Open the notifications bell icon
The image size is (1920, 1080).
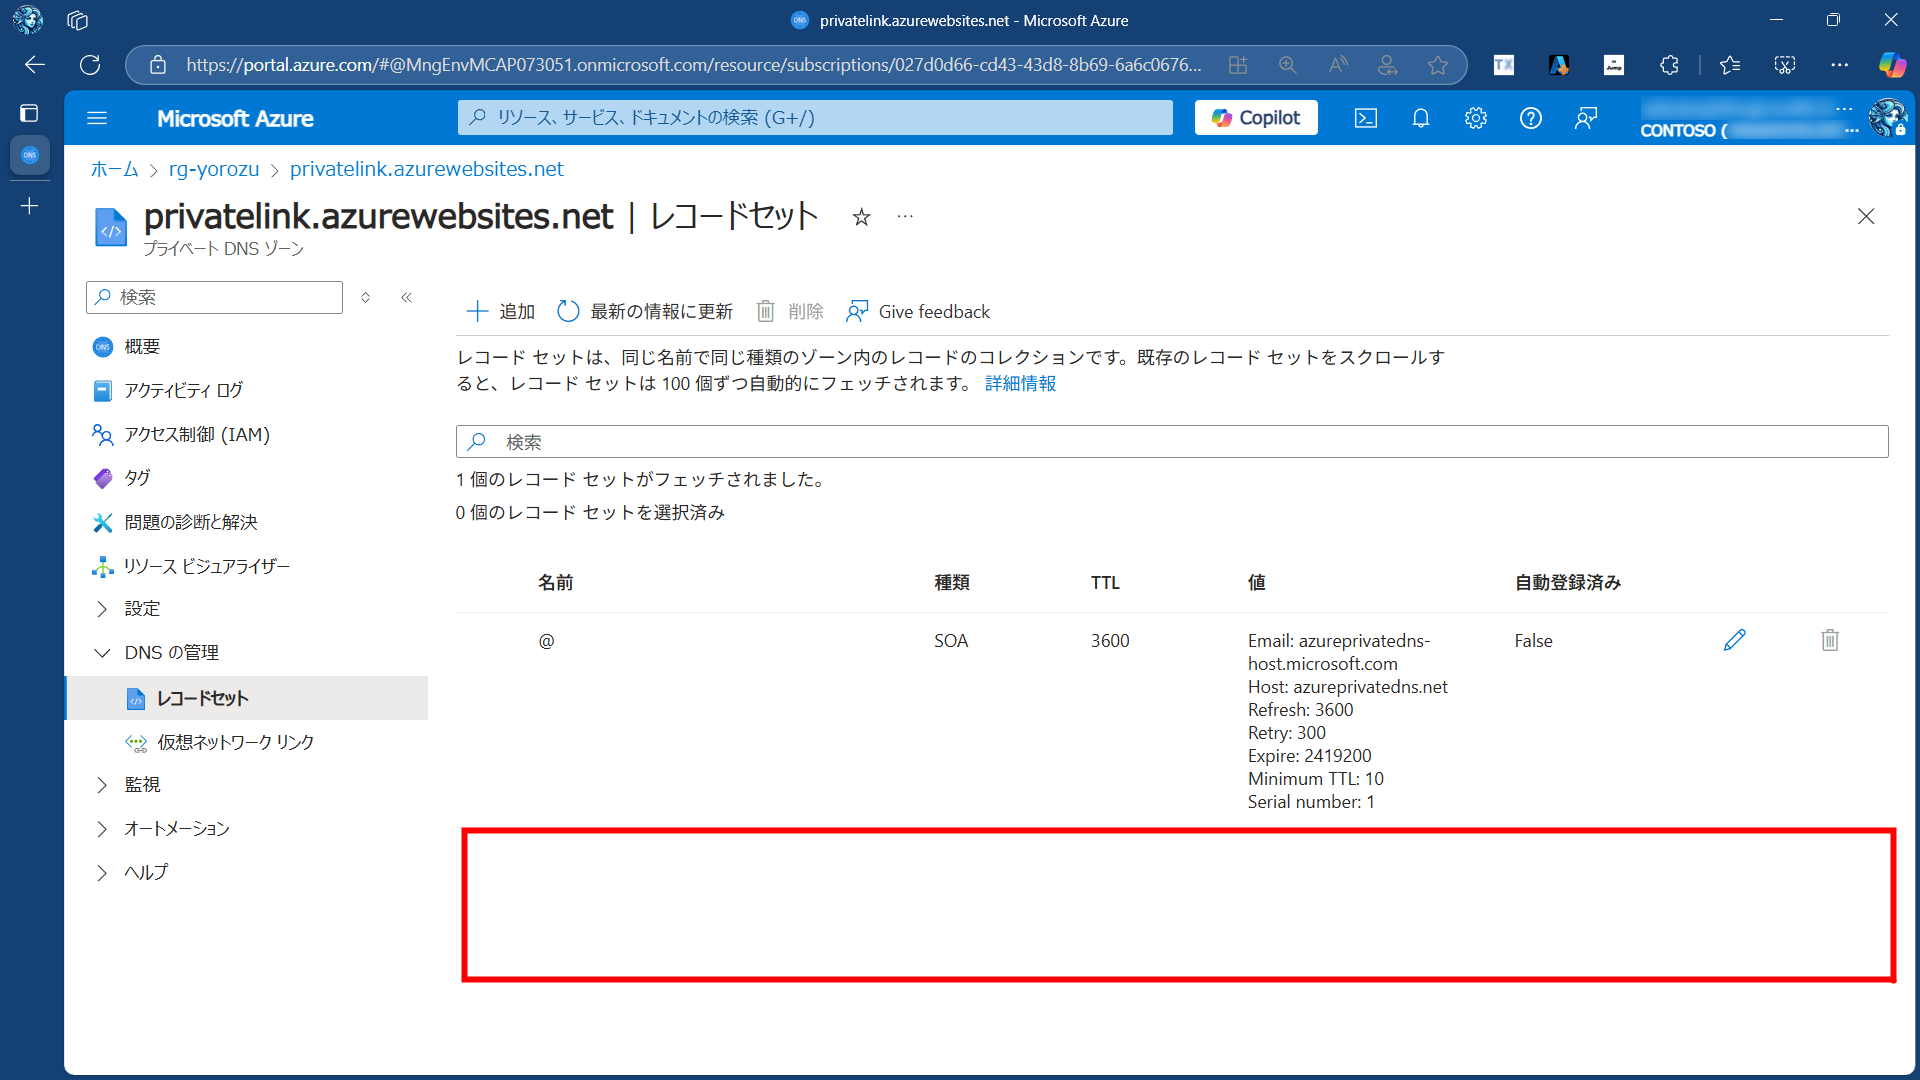point(1420,118)
